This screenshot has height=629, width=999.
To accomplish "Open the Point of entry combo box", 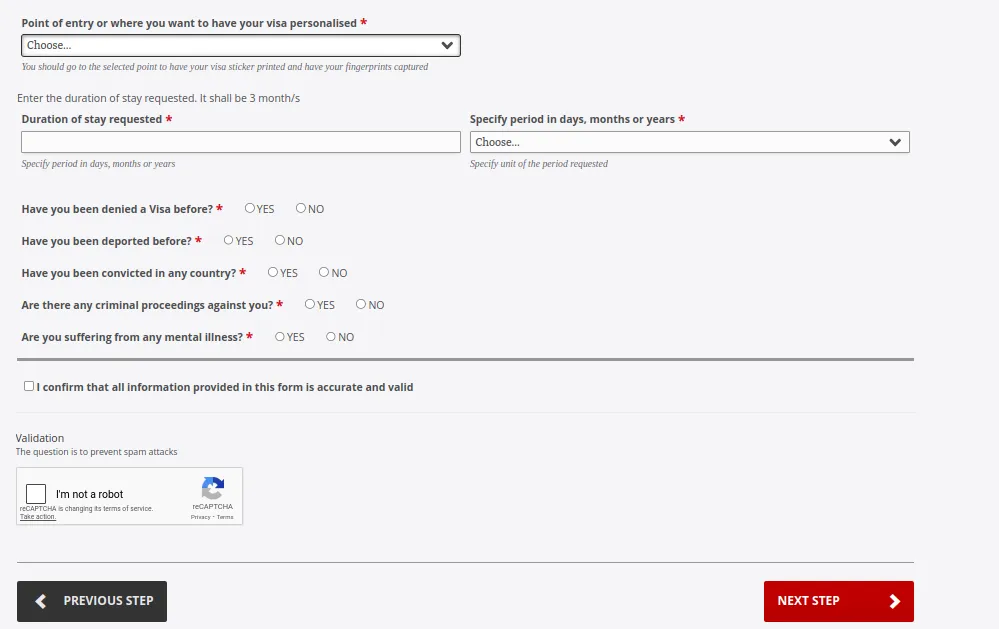I will coord(240,45).
